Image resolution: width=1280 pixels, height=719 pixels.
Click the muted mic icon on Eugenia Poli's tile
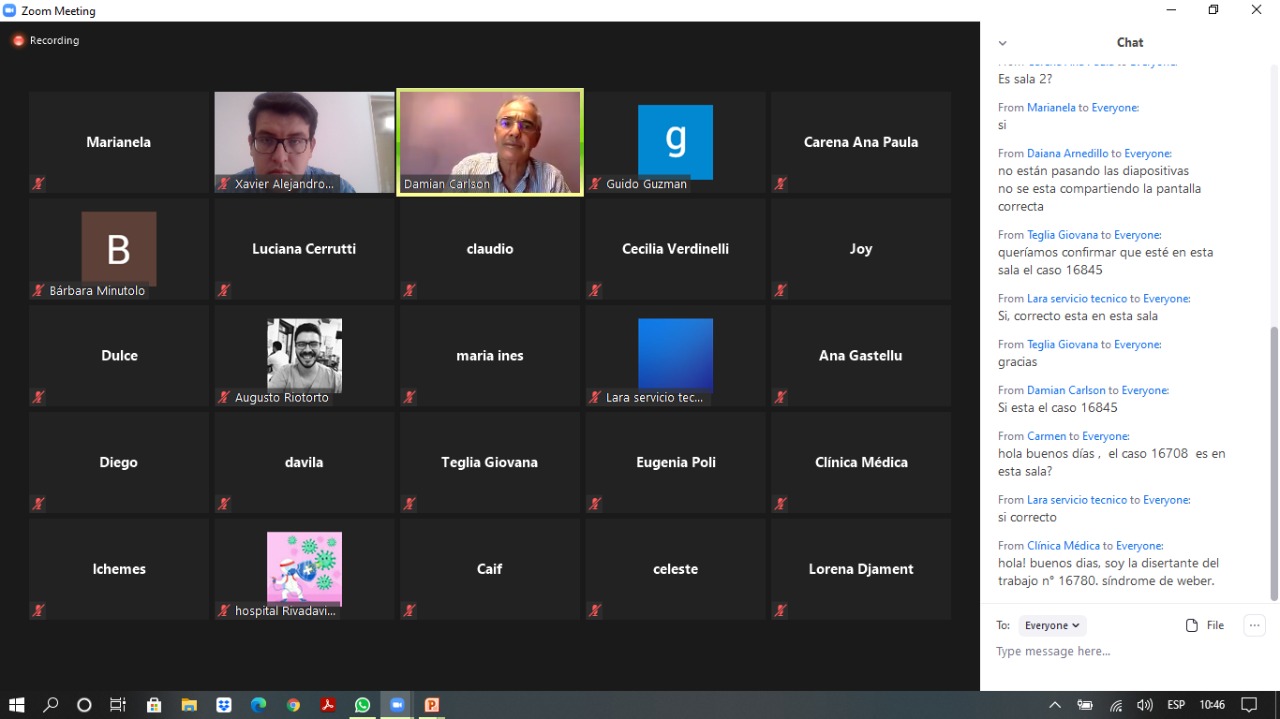pyautogui.click(x=595, y=504)
